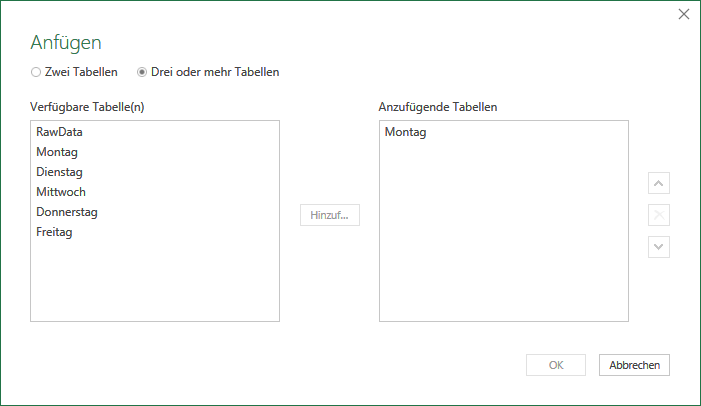Move the selected table up in order
701x406 pixels.
[659, 183]
